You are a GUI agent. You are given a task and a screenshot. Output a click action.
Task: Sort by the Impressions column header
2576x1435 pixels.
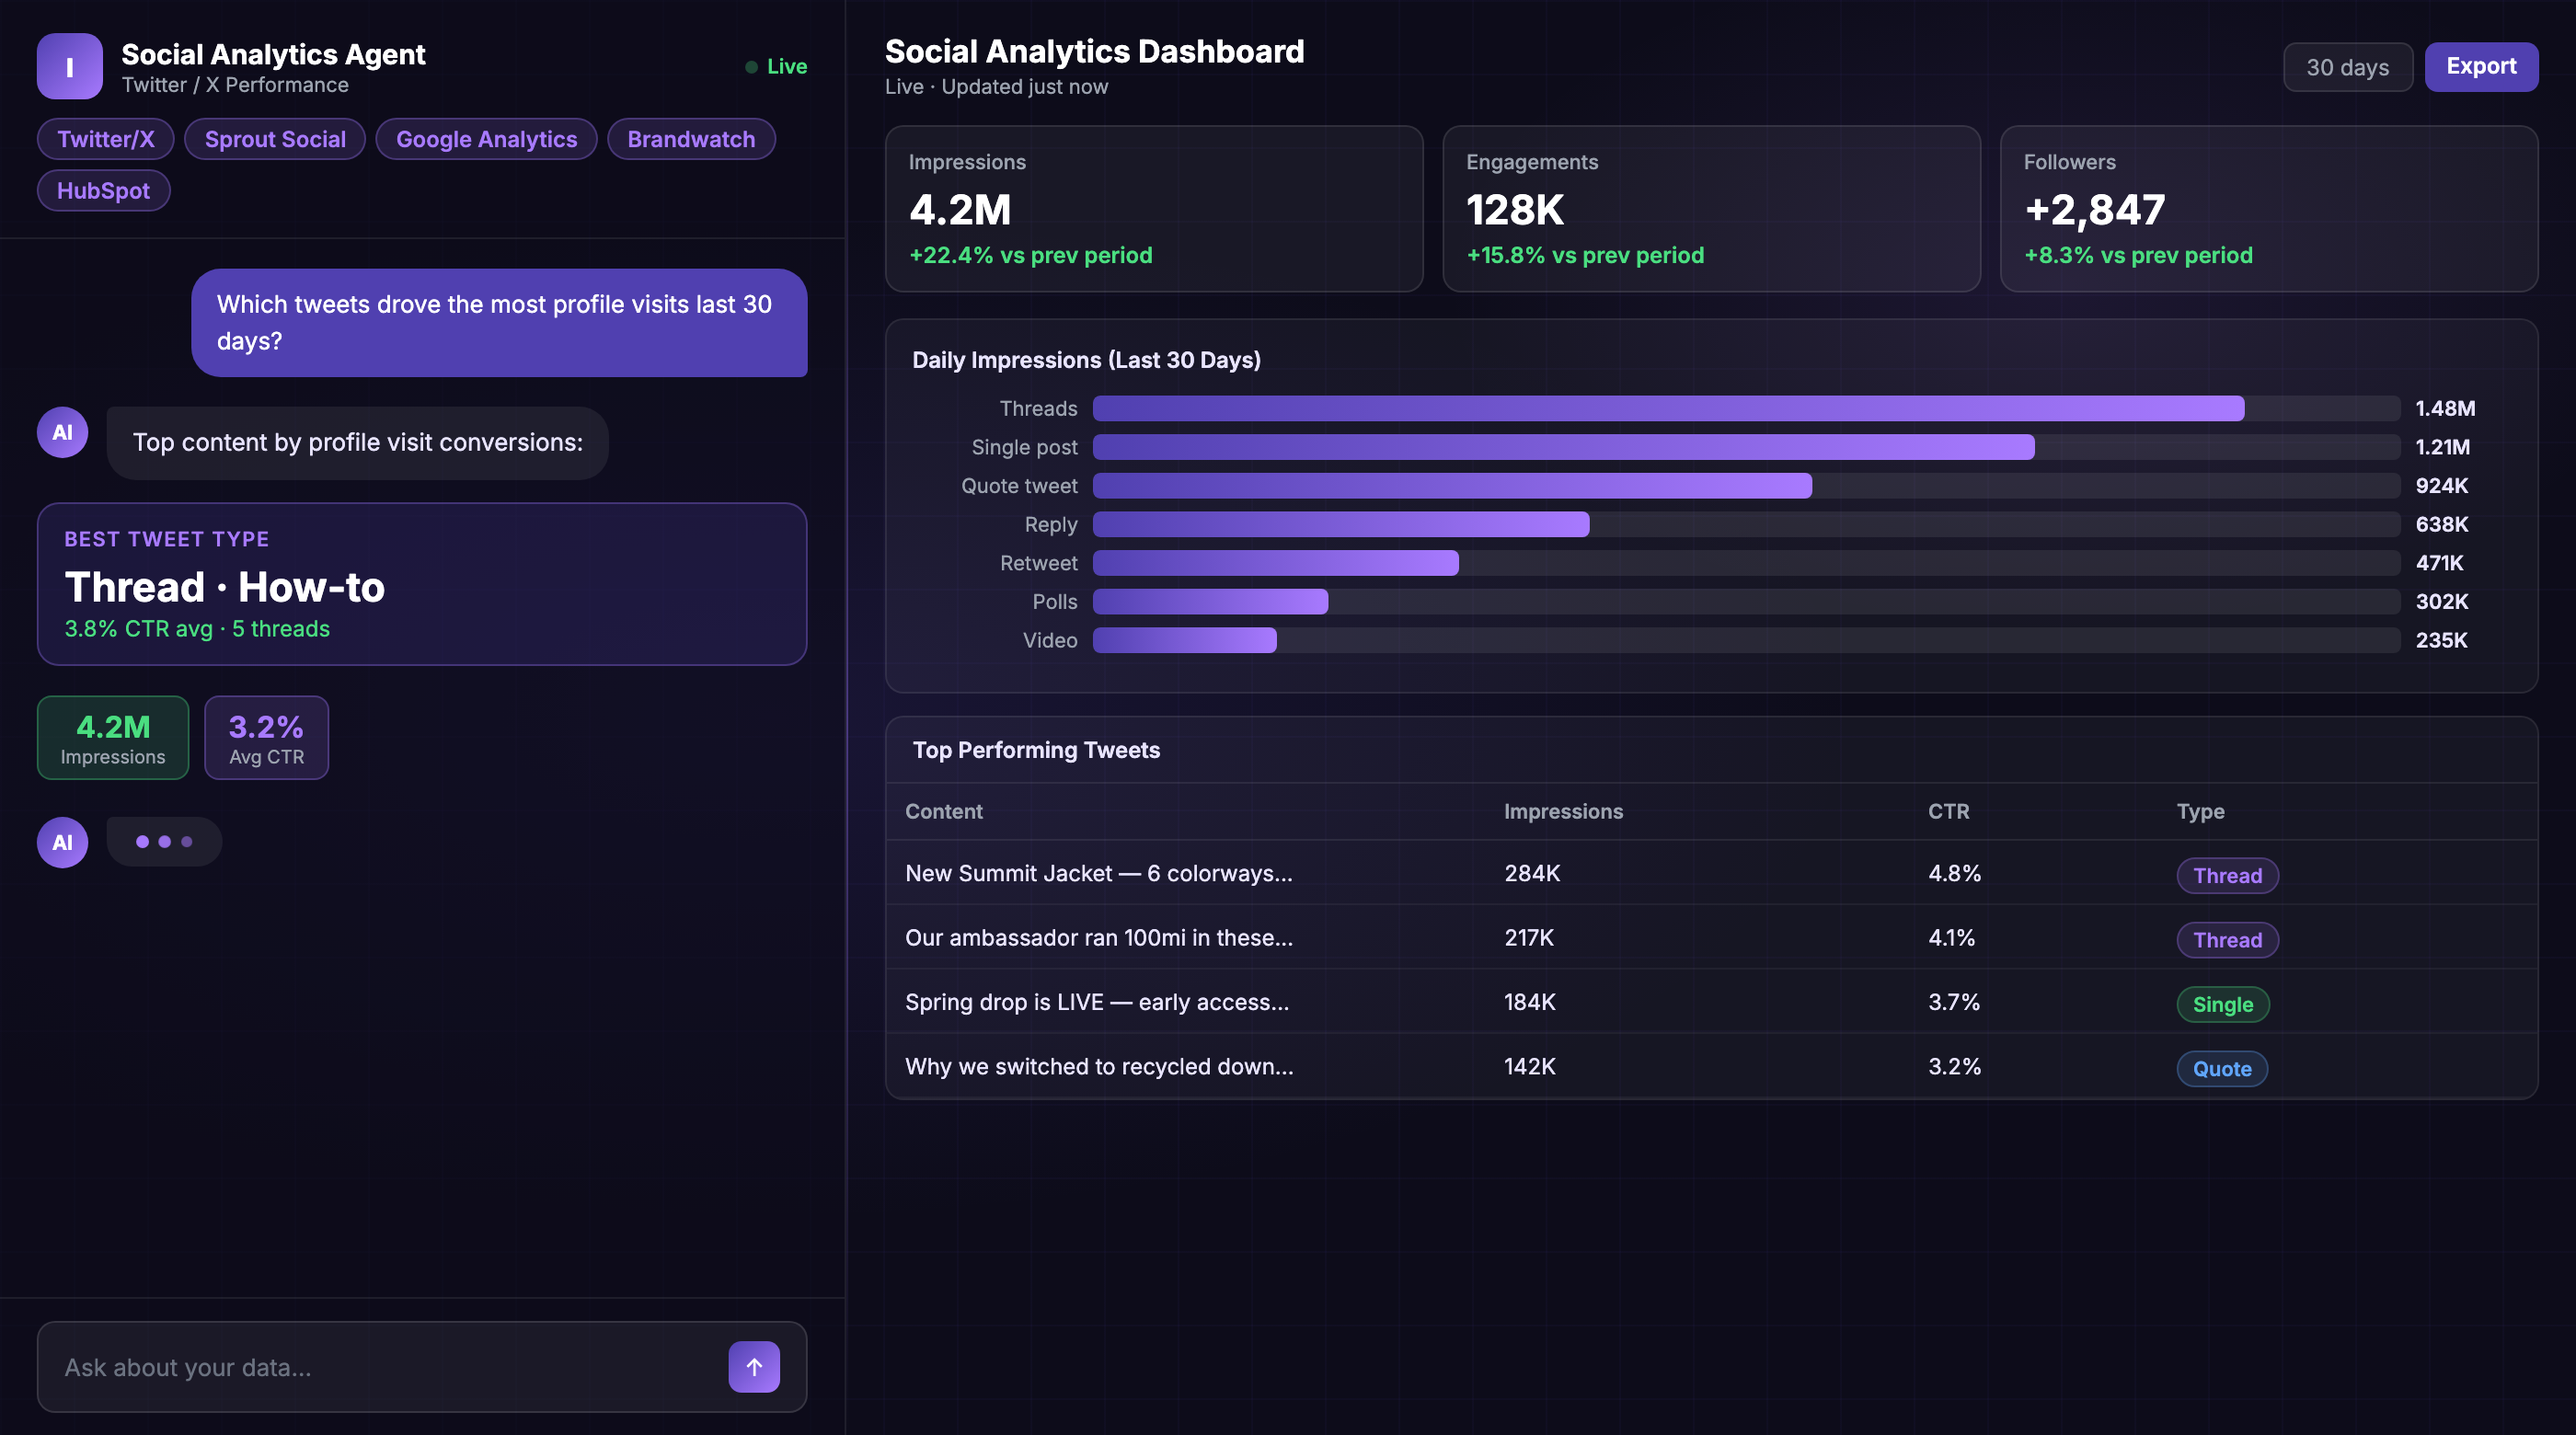click(1563, 811)
